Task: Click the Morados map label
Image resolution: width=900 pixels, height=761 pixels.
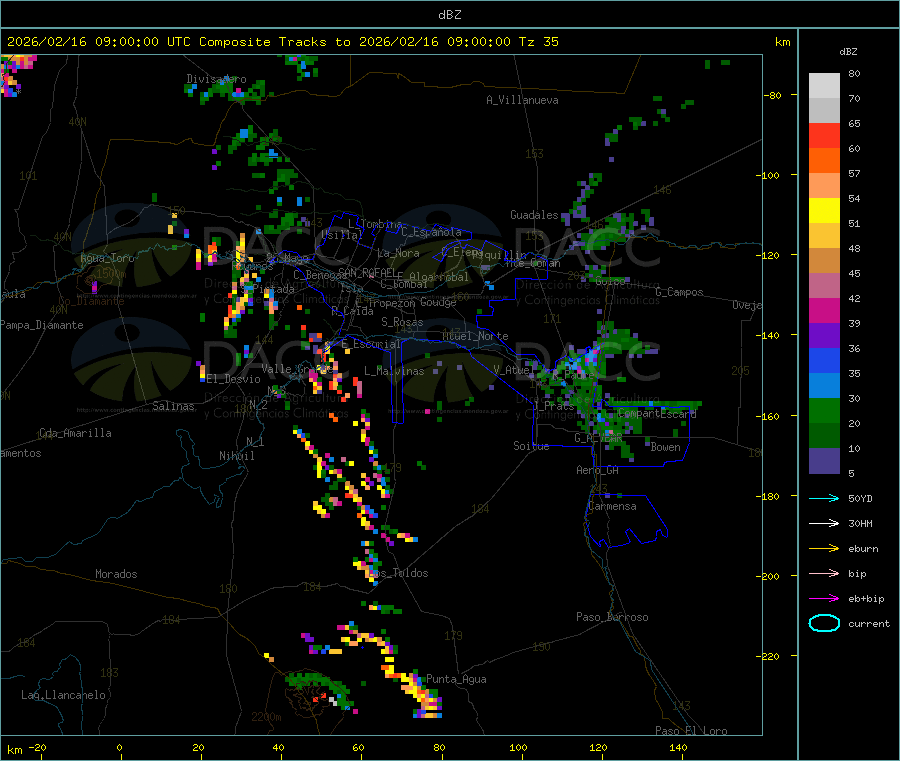Action: [116, 574]
